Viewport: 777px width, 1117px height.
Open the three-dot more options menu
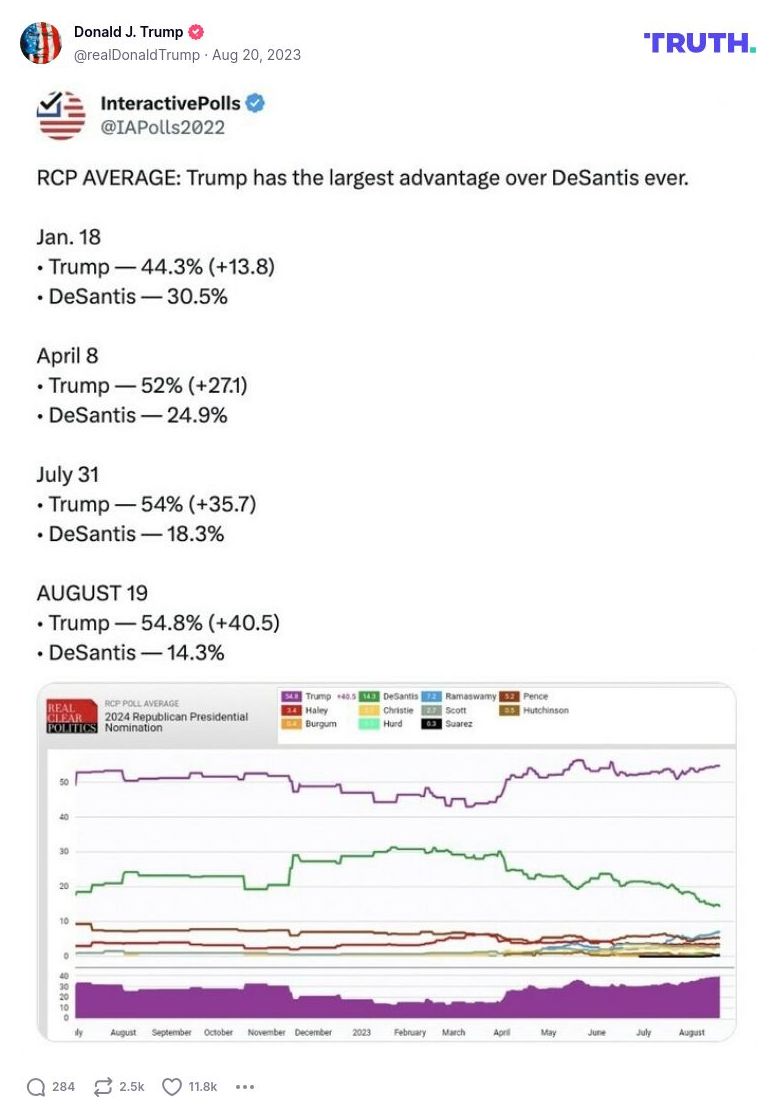pos(245,1086)
